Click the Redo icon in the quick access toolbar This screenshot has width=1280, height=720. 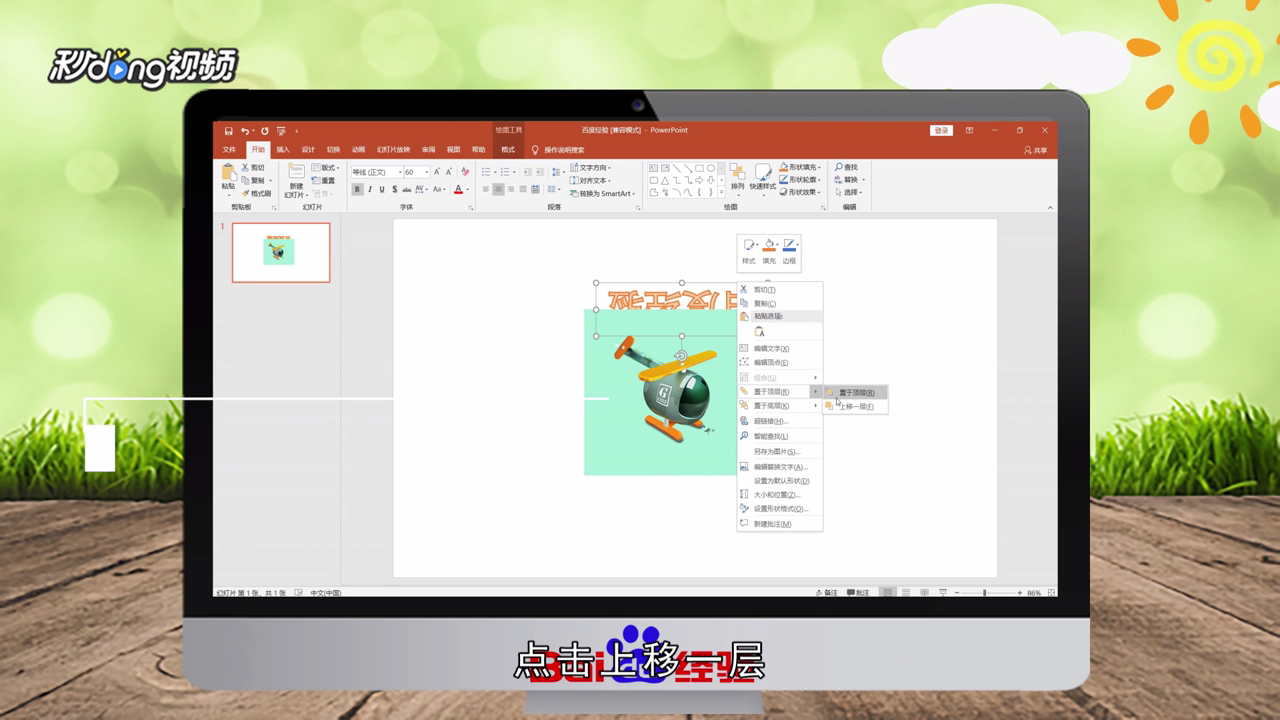coord(265,131)
